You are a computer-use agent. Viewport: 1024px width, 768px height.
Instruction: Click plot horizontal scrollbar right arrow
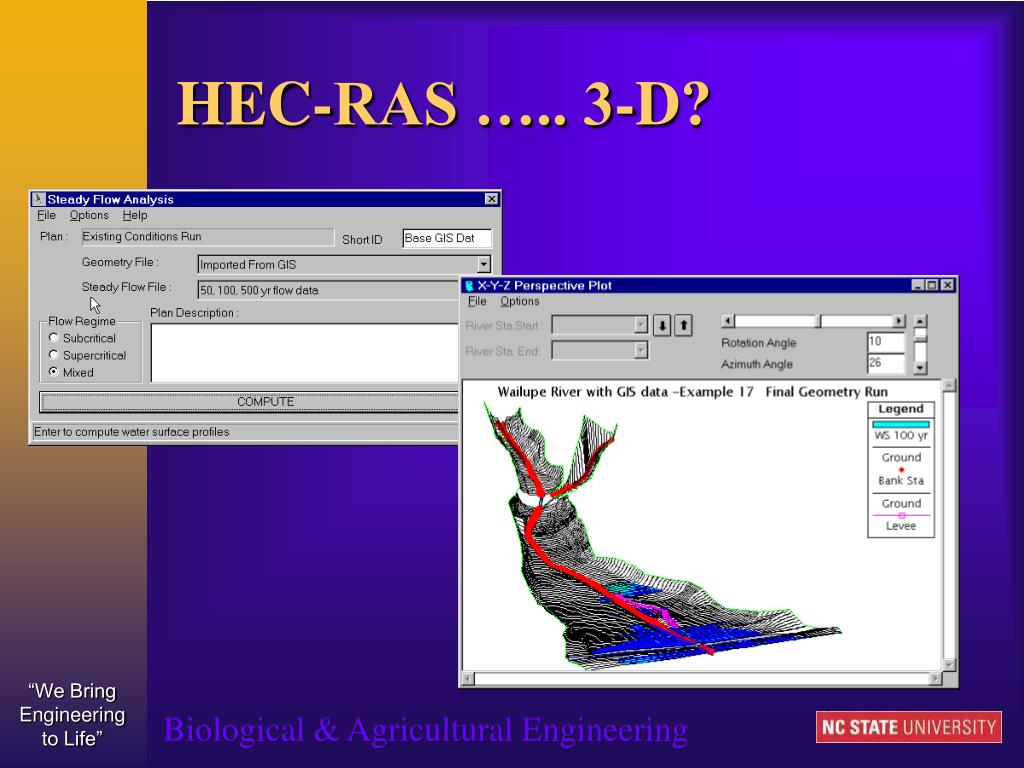click(936, 679)
